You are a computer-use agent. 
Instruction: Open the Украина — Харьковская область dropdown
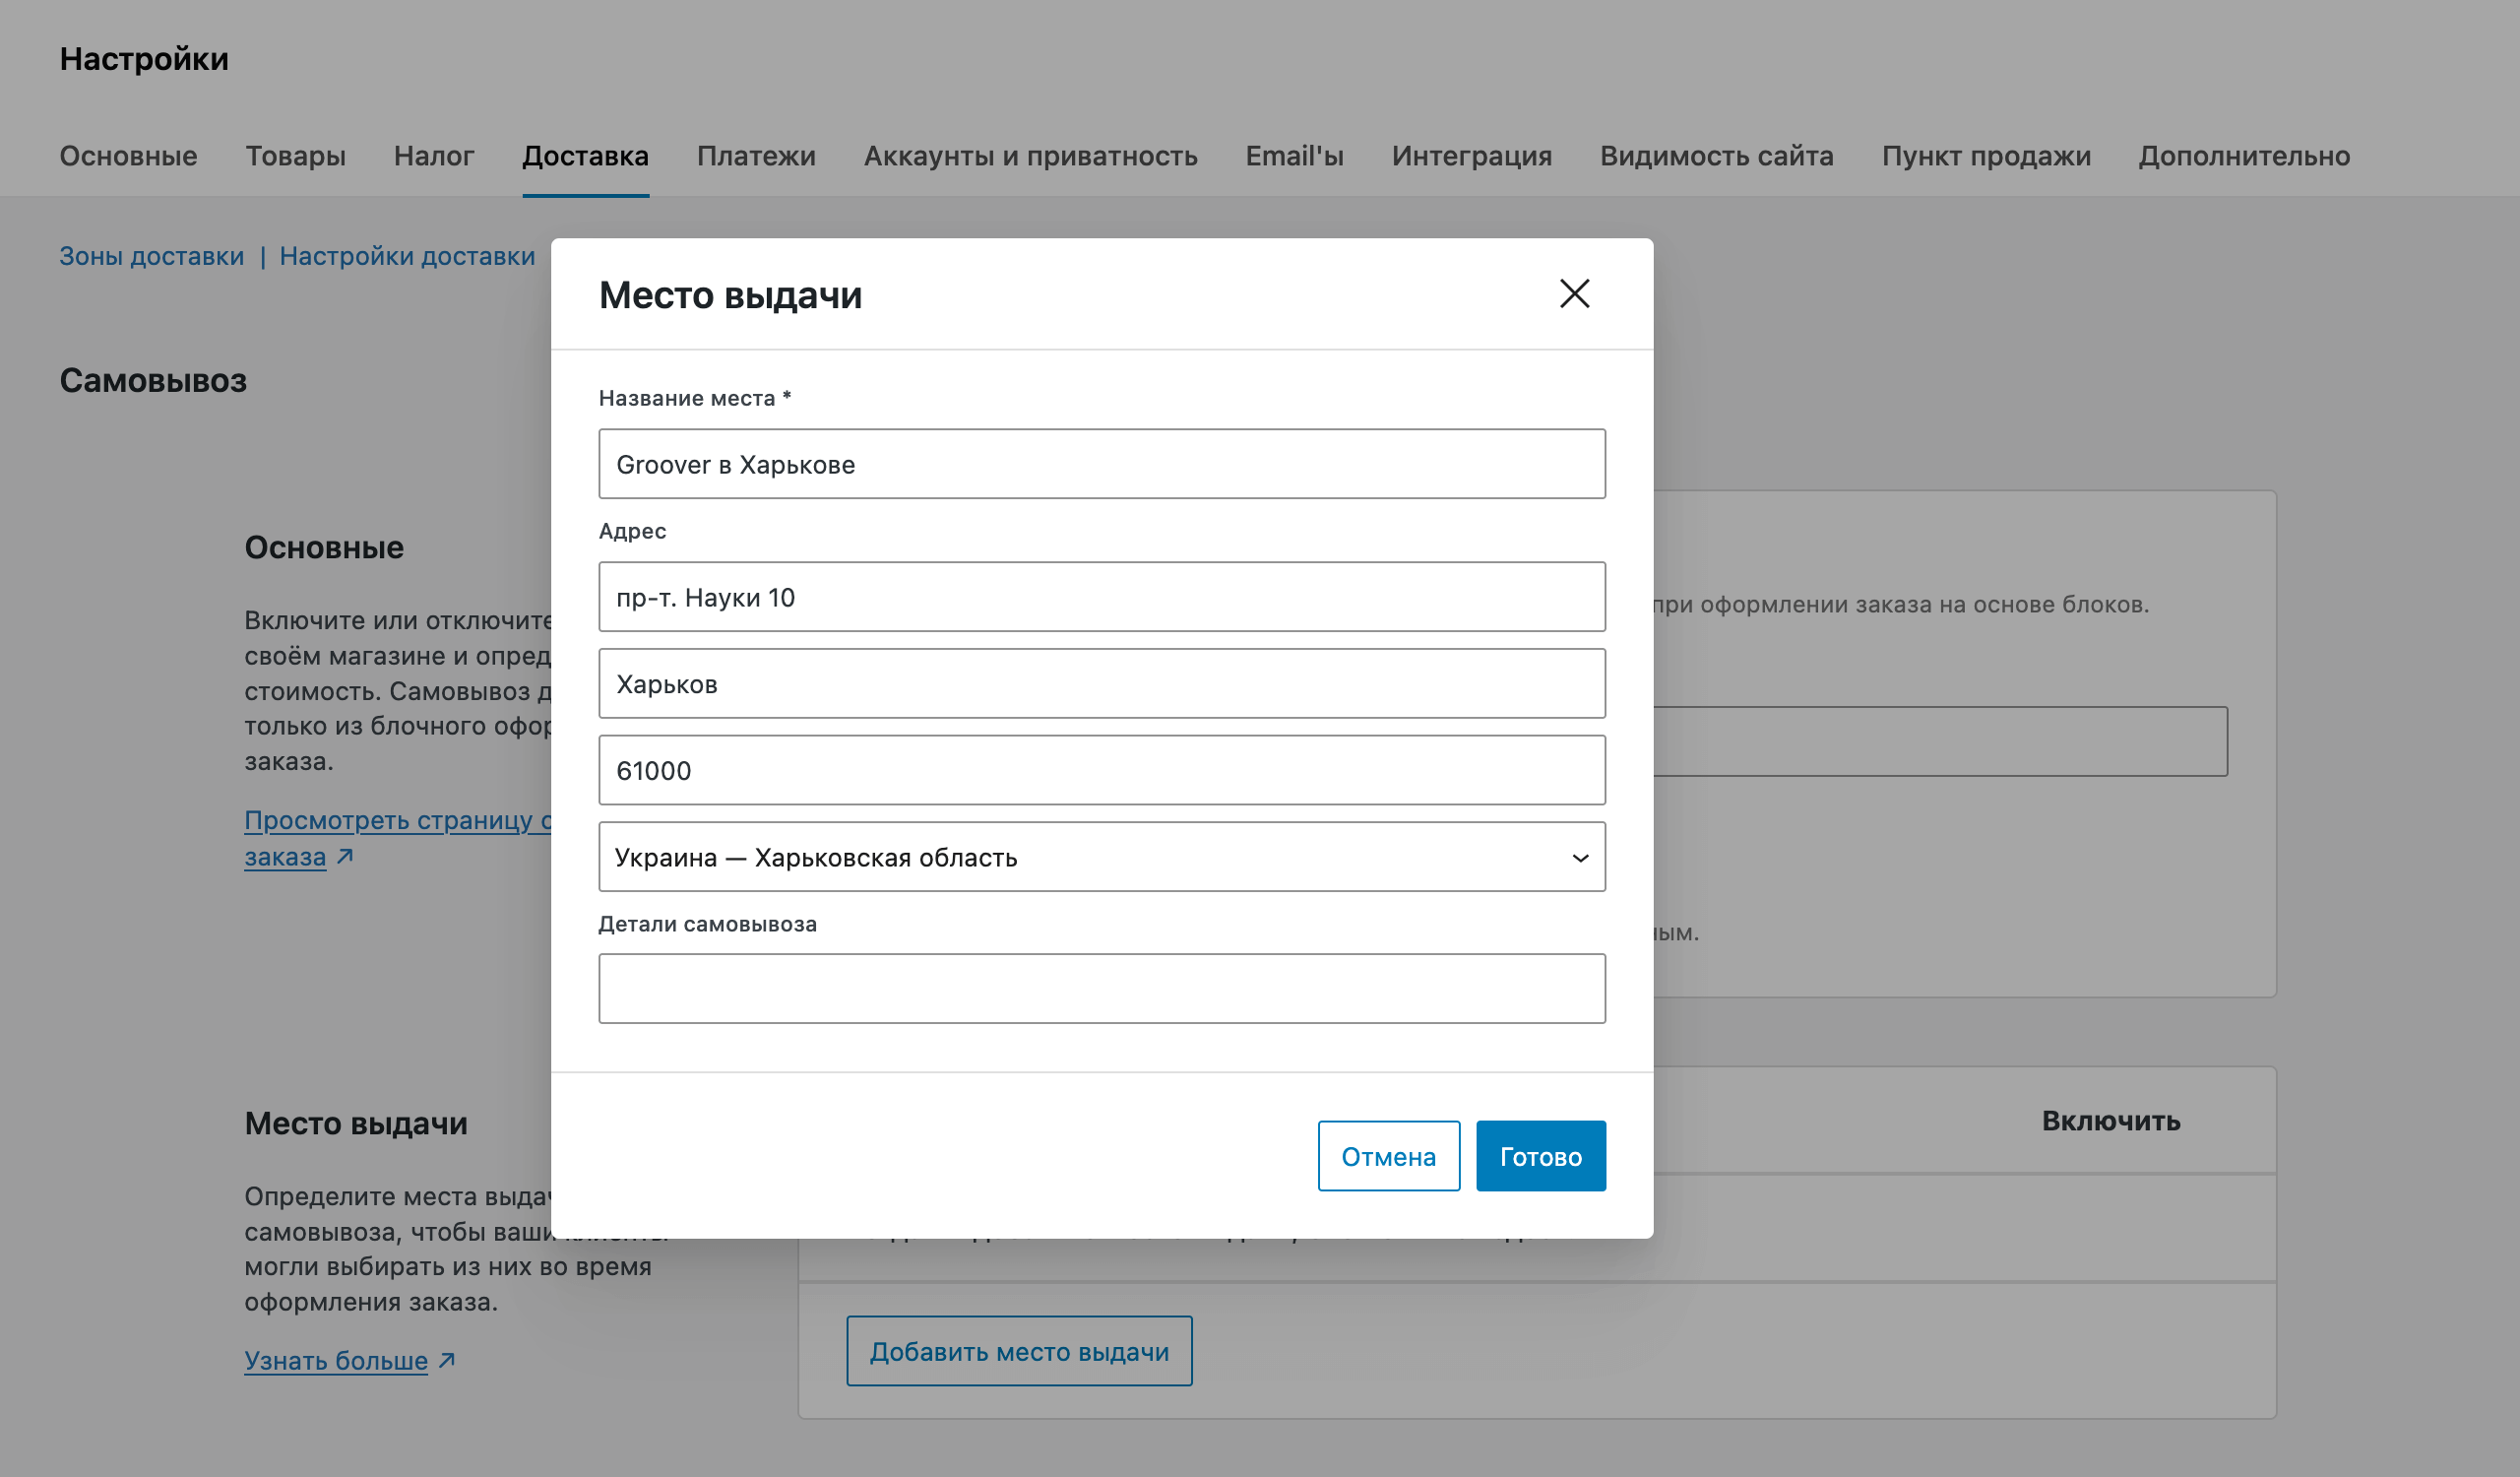click(x=1101, y=857)
